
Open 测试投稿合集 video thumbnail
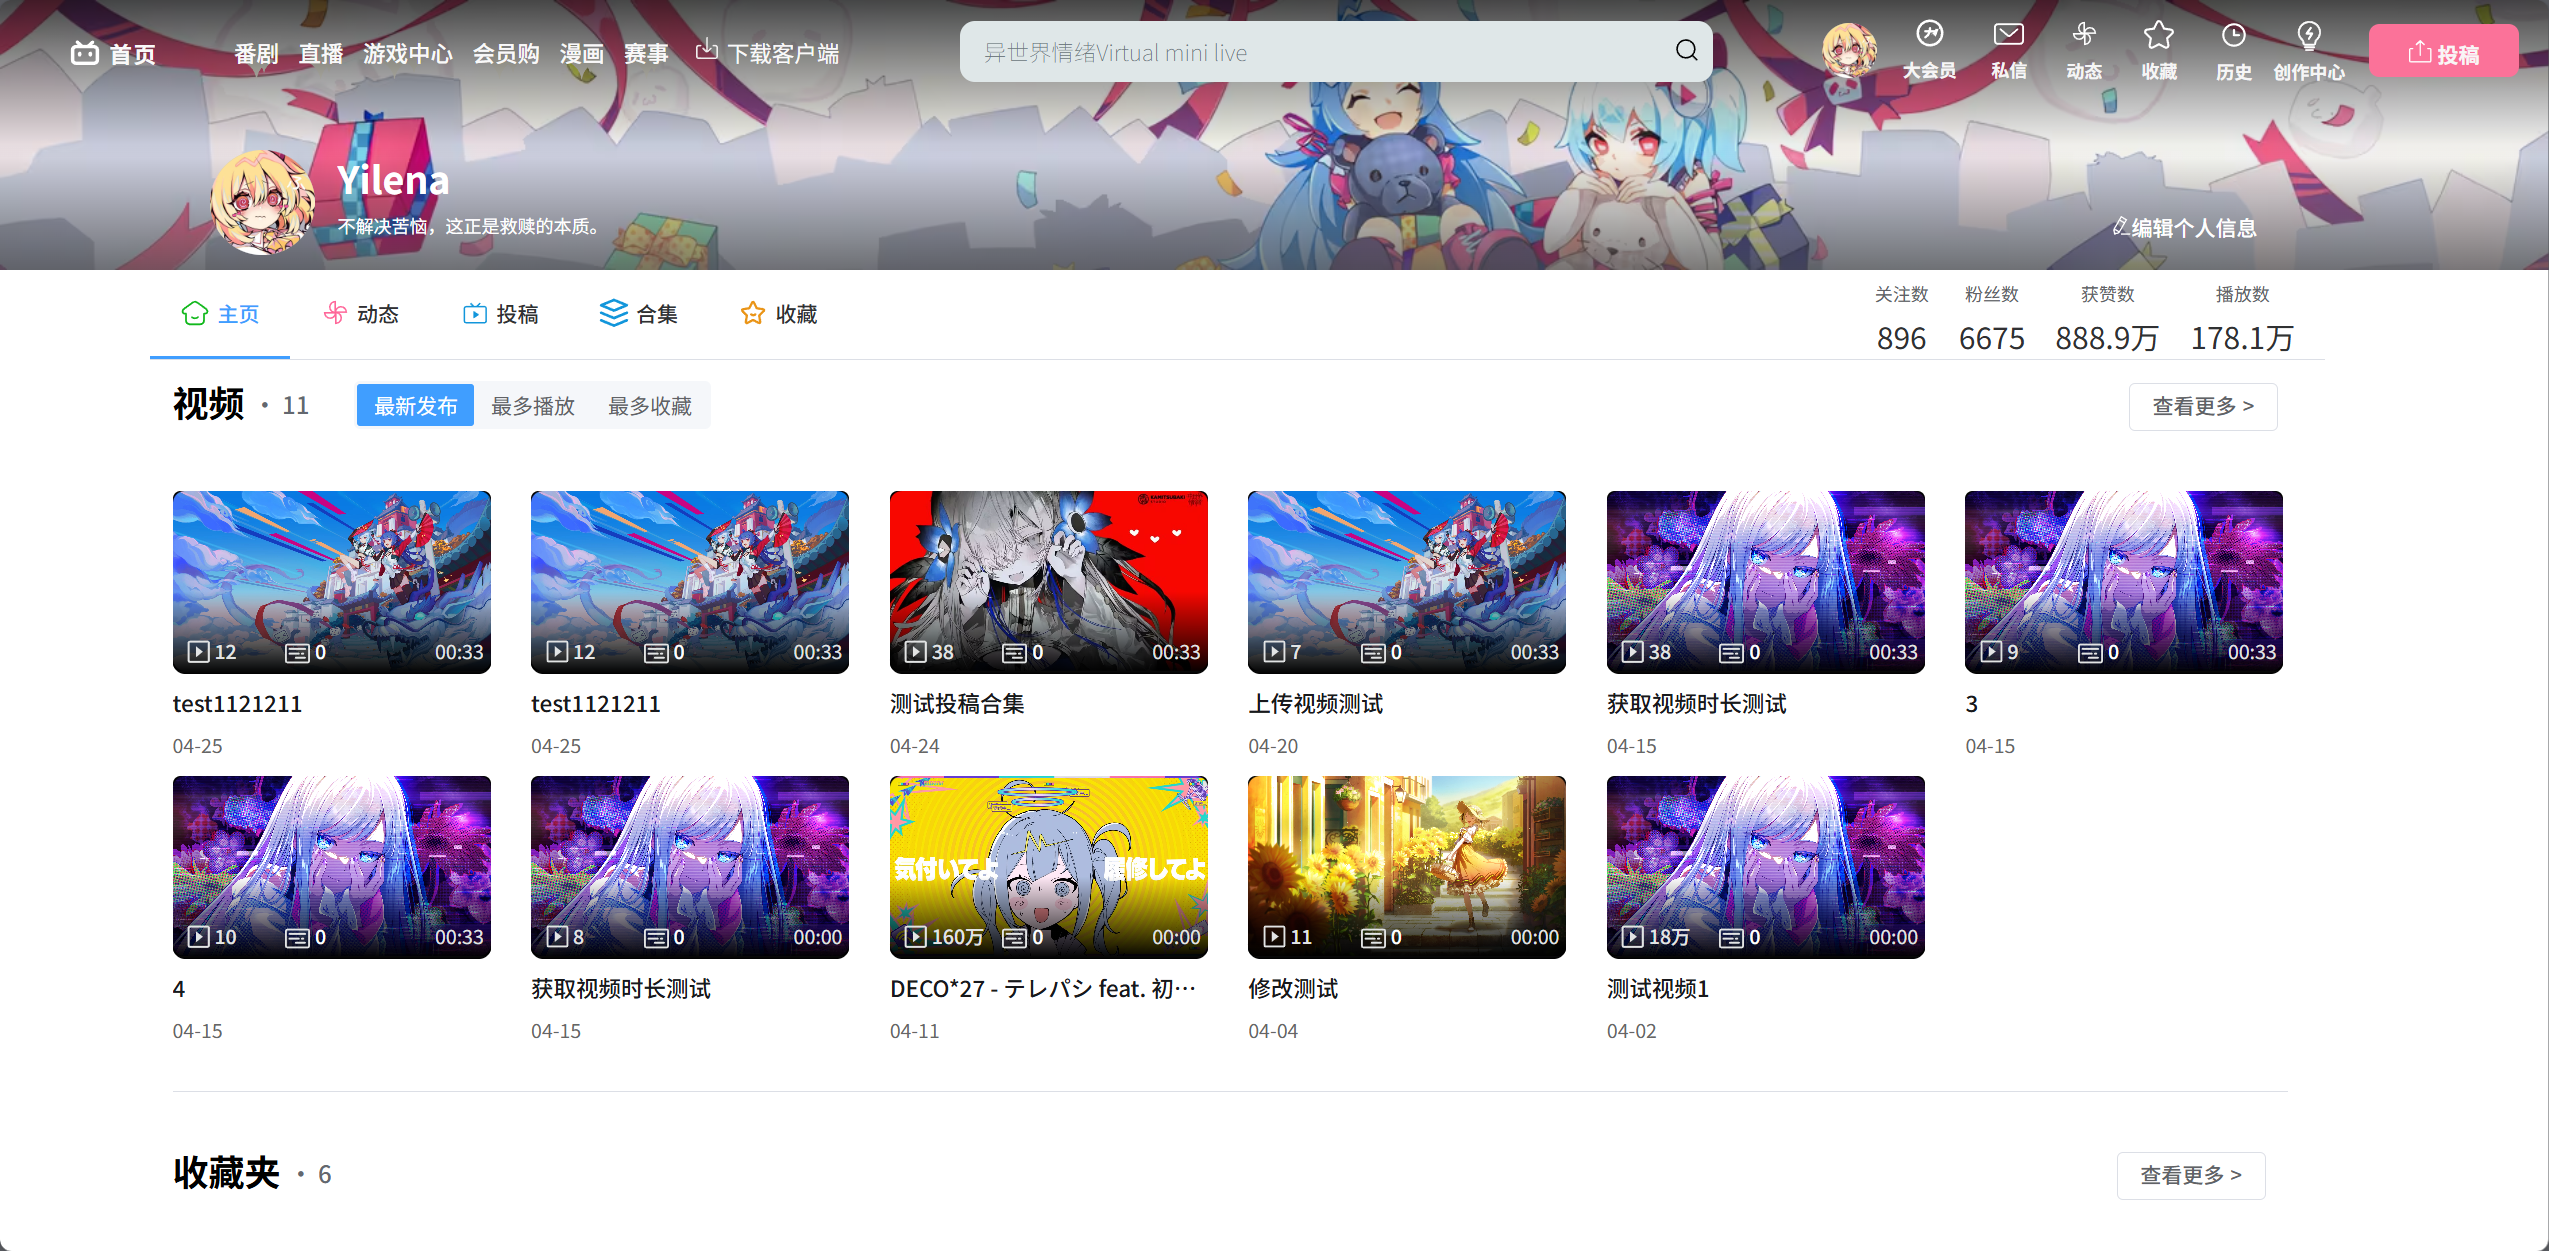click(1048, 581)
